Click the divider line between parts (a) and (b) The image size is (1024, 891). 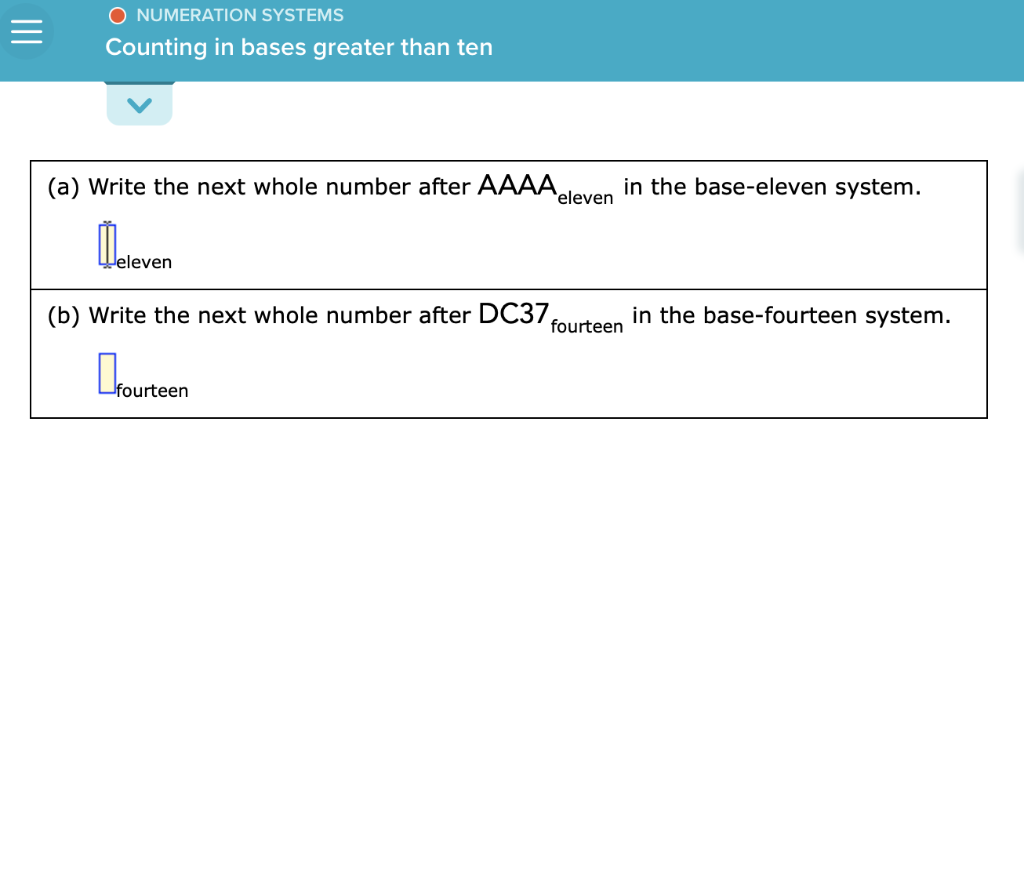coord(510,289)
